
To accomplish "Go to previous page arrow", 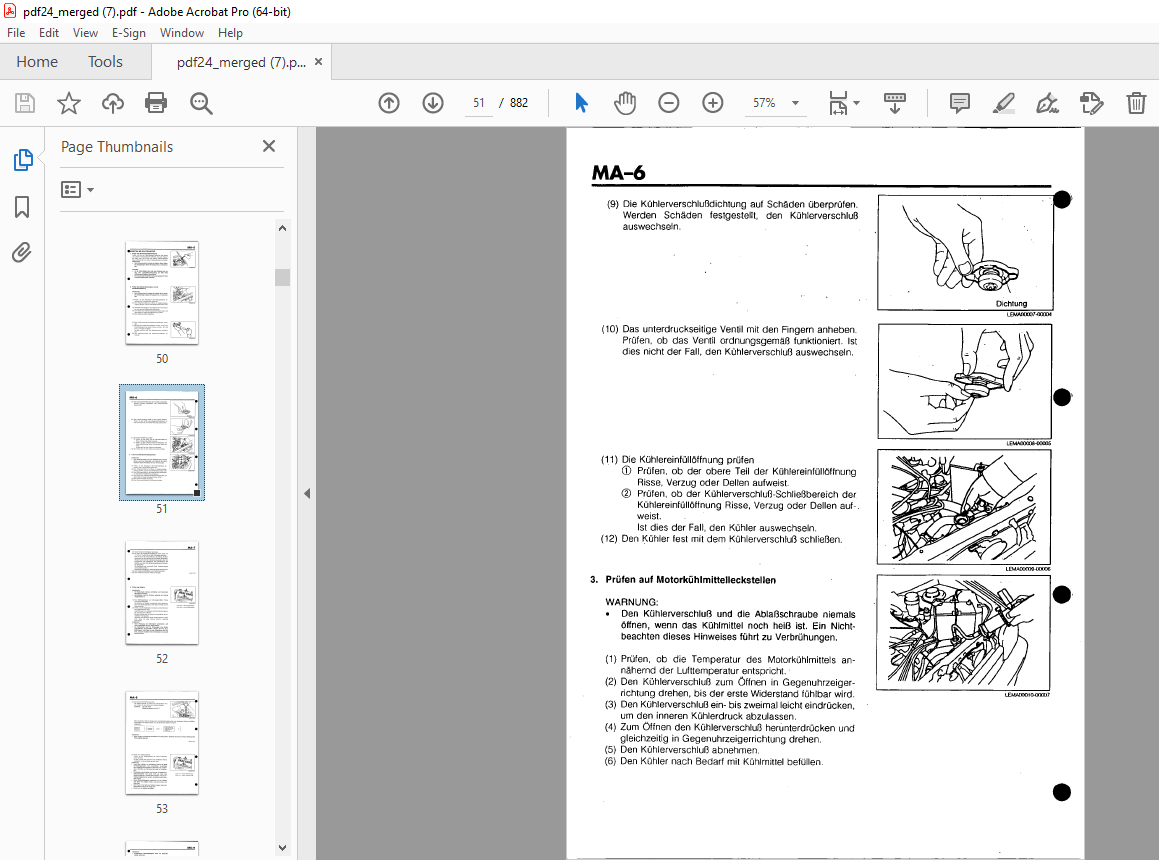I will point(389,103).
